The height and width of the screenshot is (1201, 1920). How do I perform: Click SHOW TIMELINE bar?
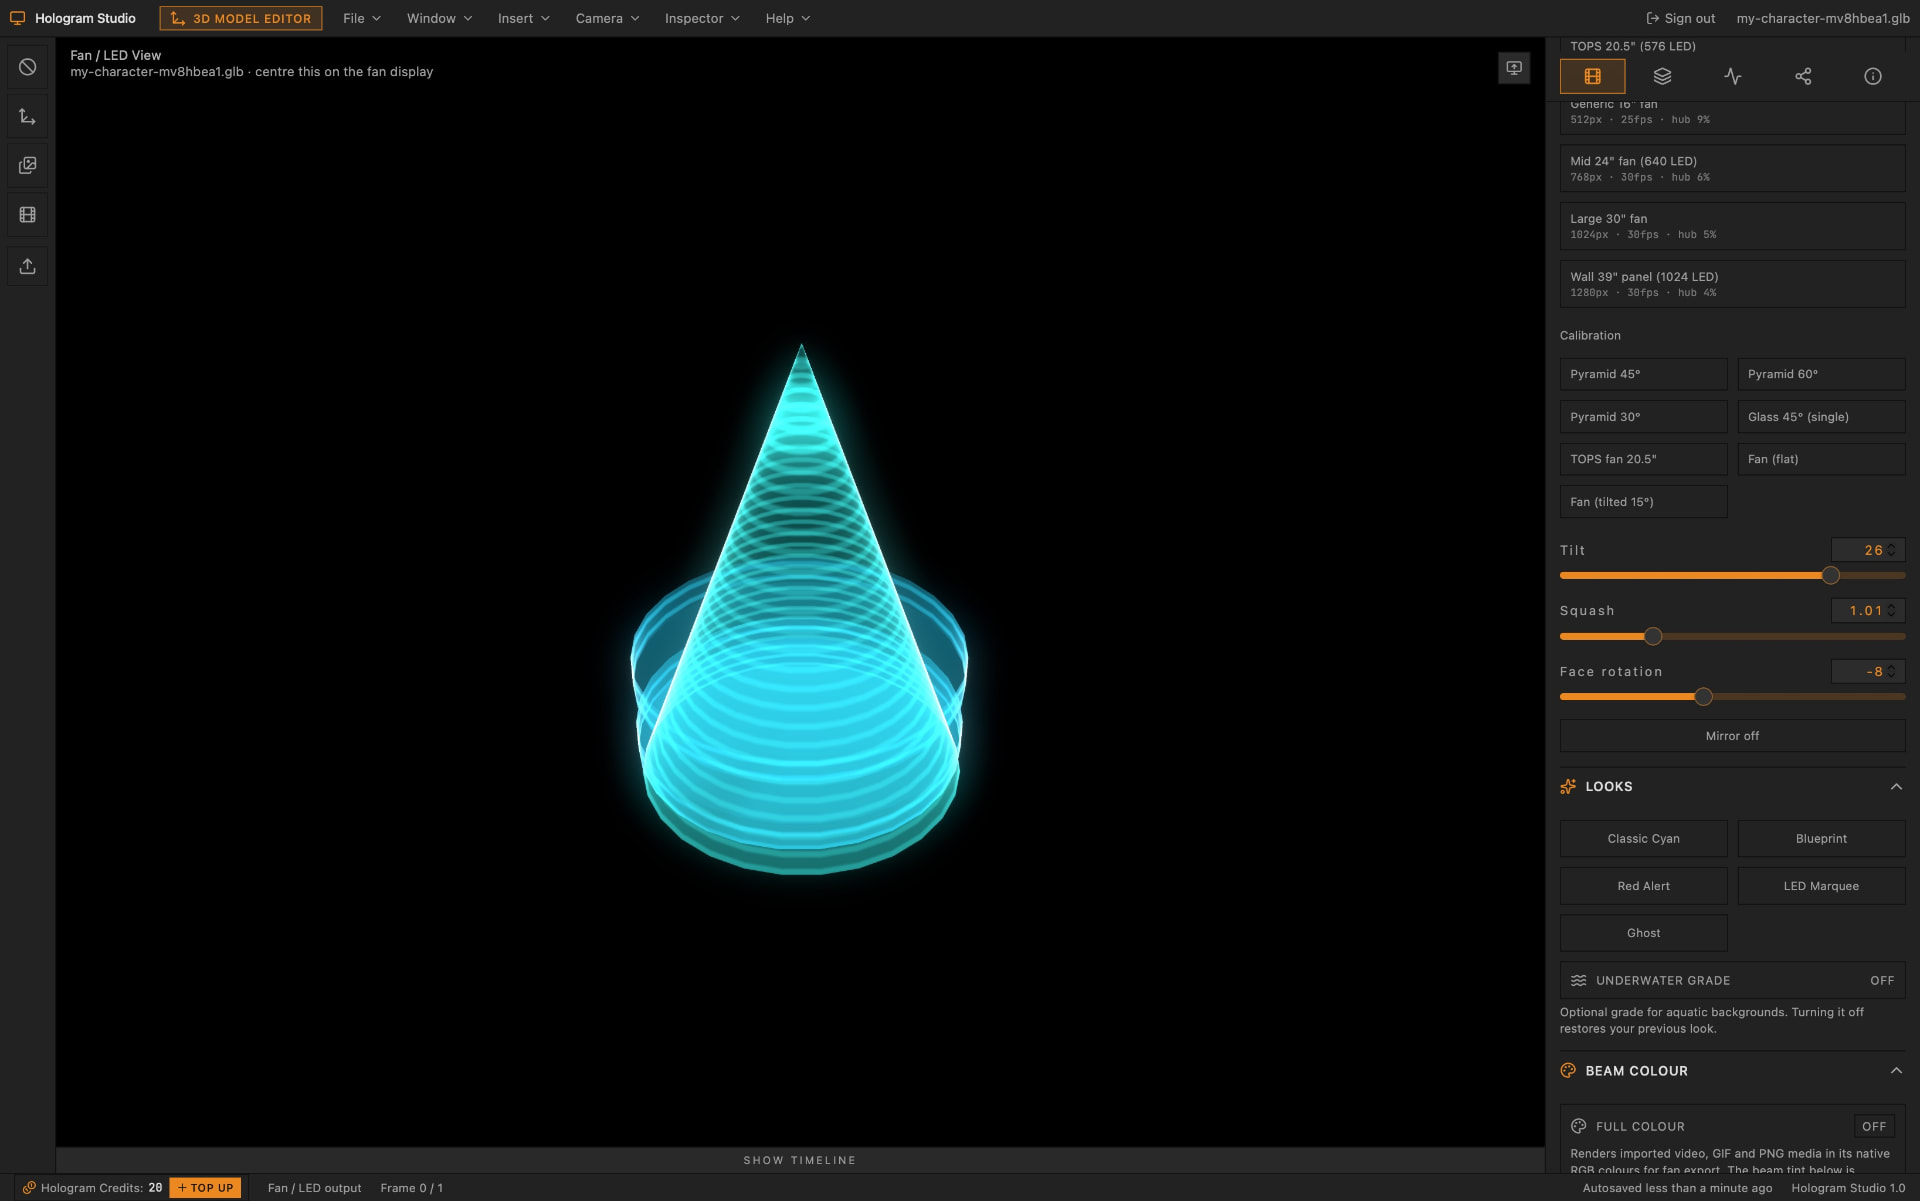tap(800, 1160)
